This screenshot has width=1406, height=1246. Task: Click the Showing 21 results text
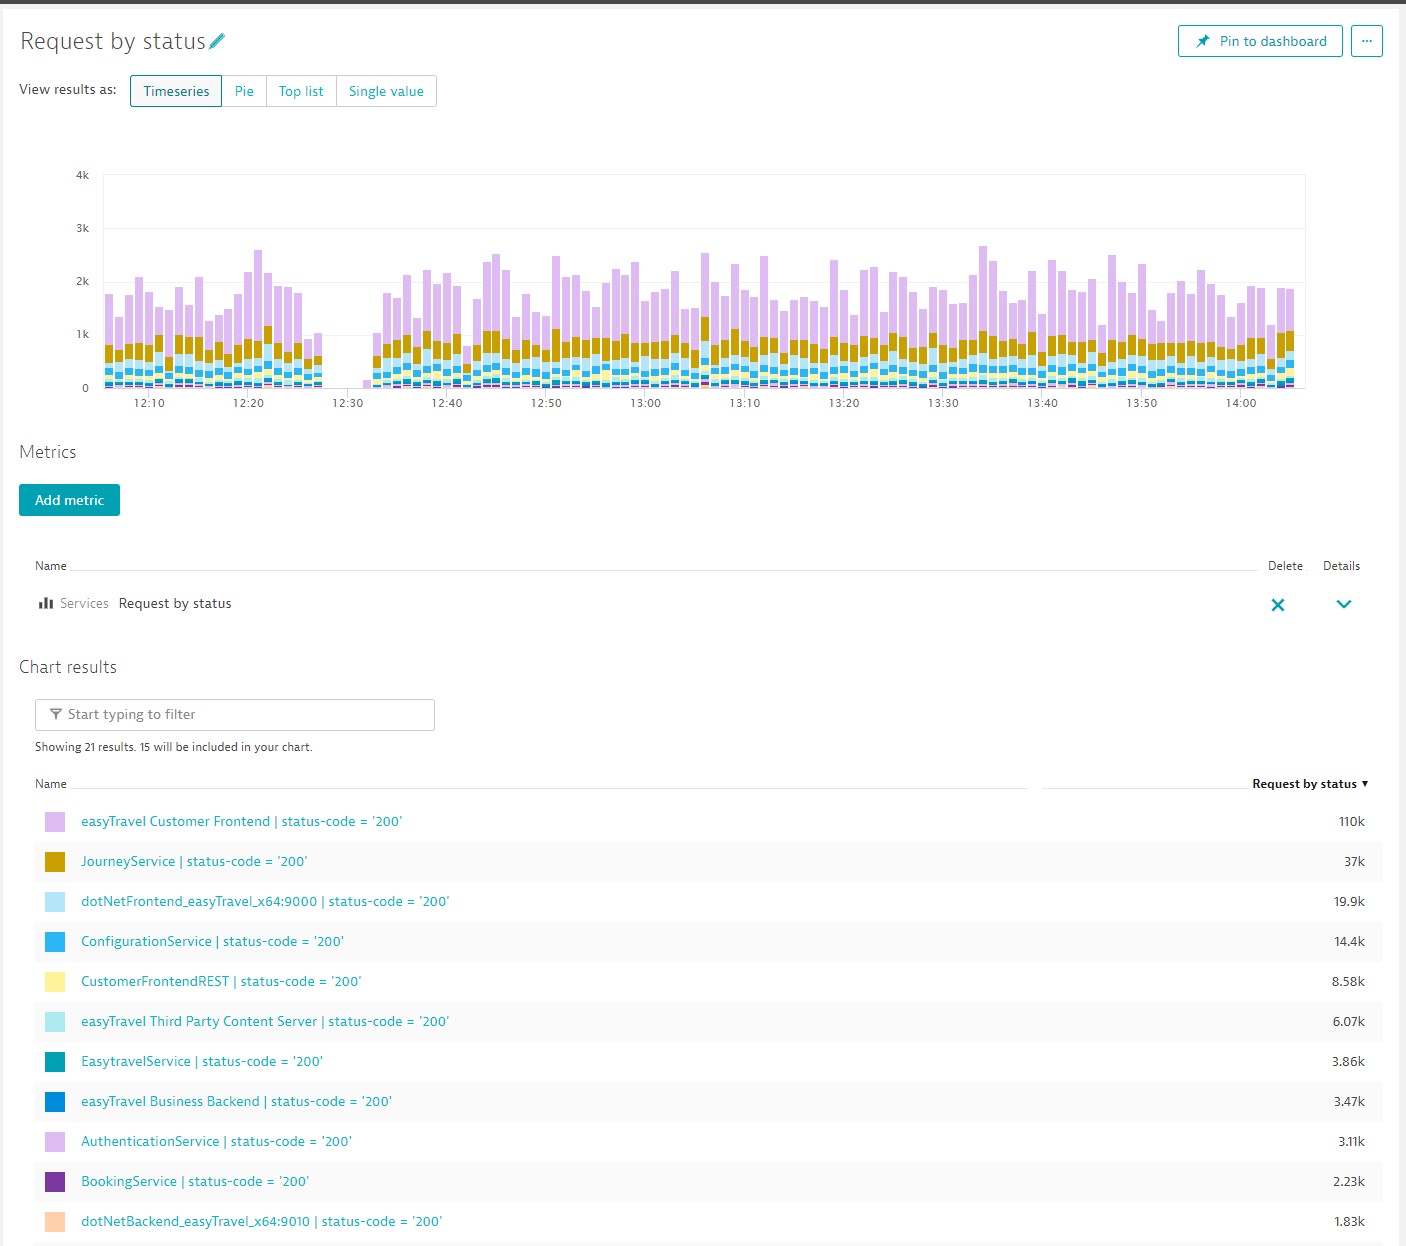click(x=173, y=747)
